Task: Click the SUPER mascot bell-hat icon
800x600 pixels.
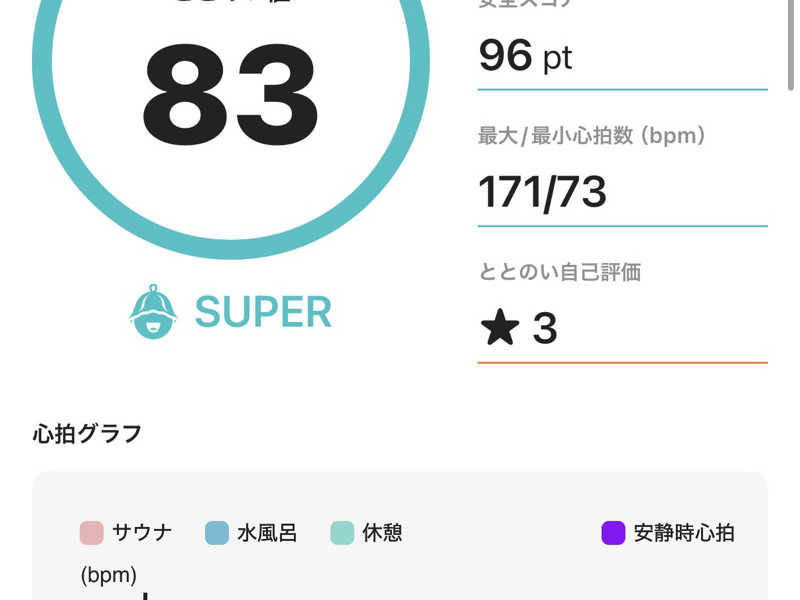Action: [153, 312]
